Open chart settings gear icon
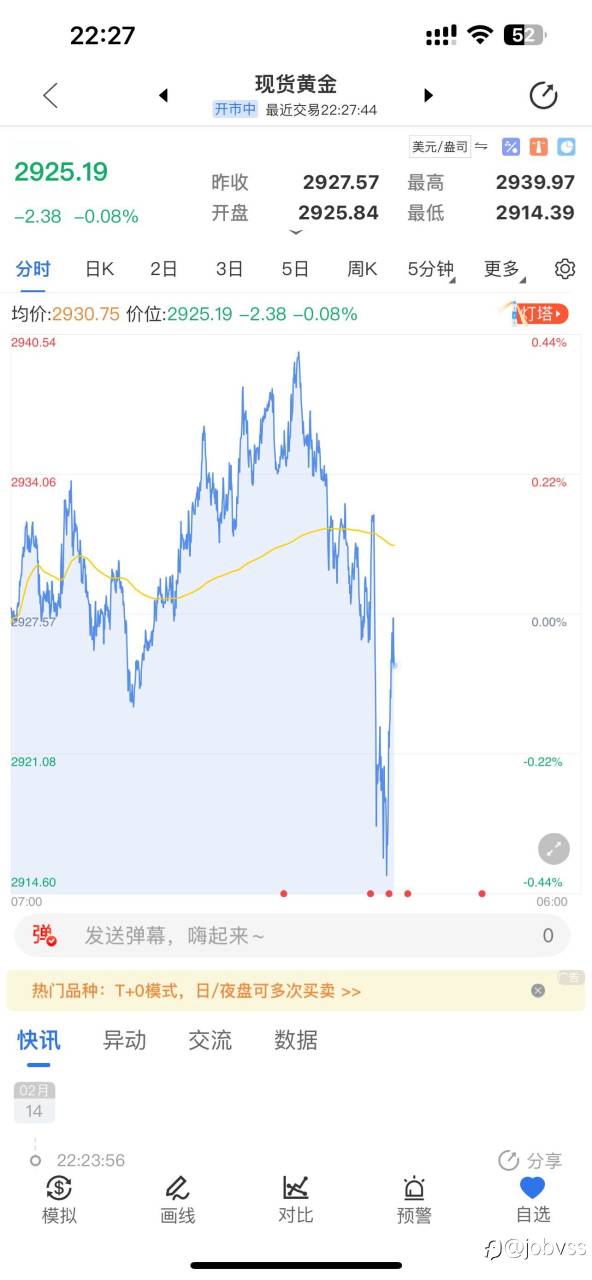Image resolution: width=592 pixels, height=1280 pixels. [x=565, y=269]
